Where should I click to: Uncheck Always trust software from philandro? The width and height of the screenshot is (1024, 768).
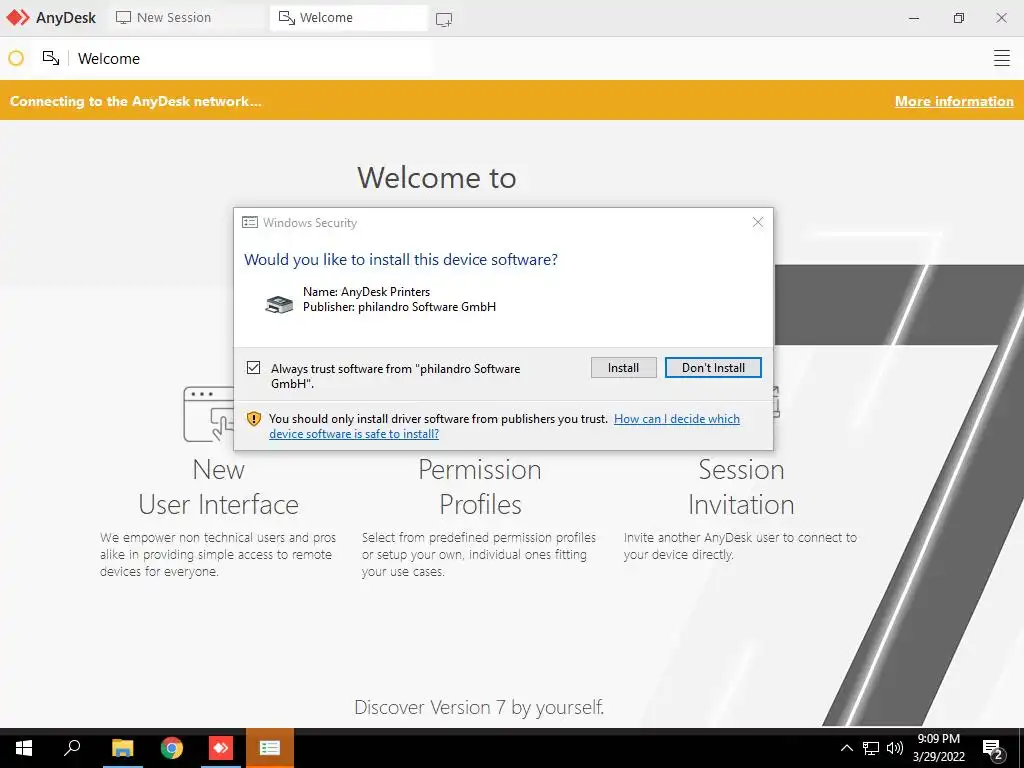pyautogui.click(x=253, y=368)
